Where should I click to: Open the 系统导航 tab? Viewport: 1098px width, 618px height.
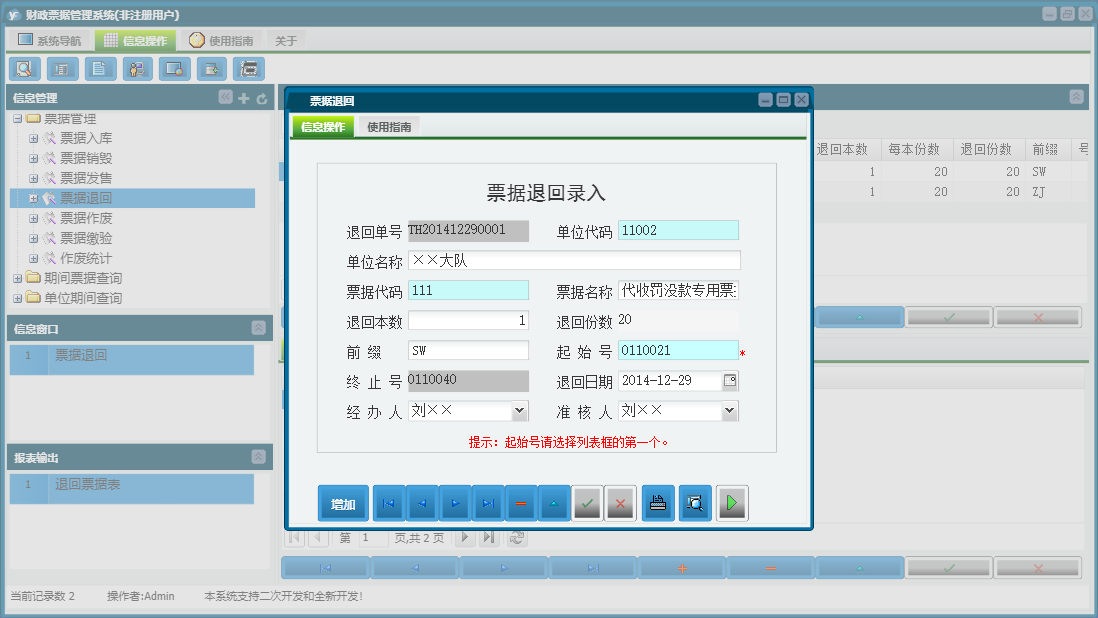50,41
